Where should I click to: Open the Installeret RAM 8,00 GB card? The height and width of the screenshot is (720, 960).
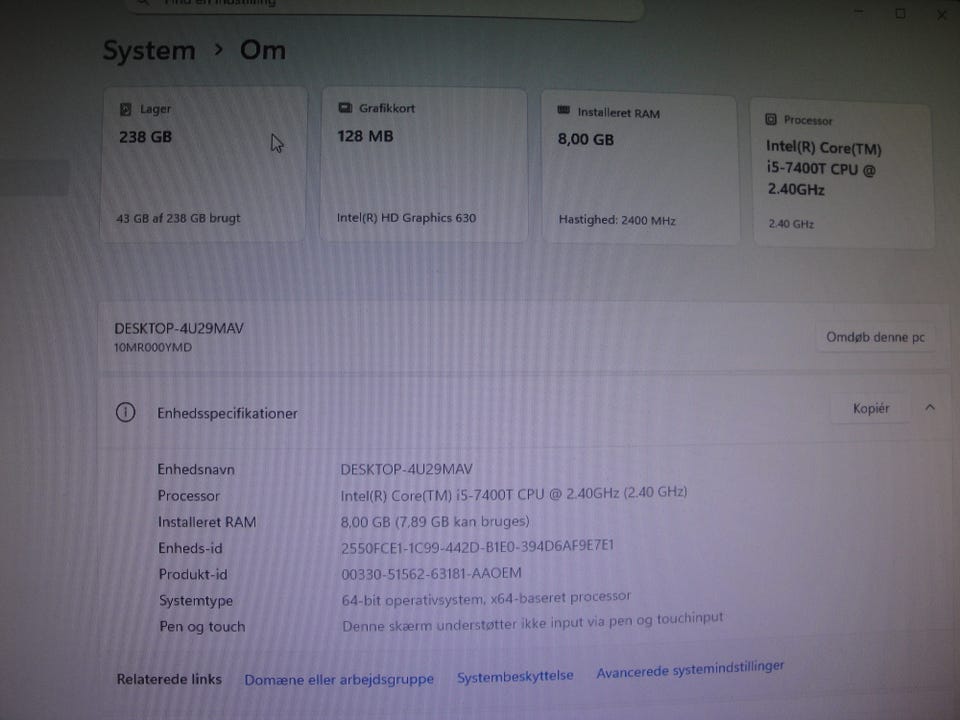[640, 170]
